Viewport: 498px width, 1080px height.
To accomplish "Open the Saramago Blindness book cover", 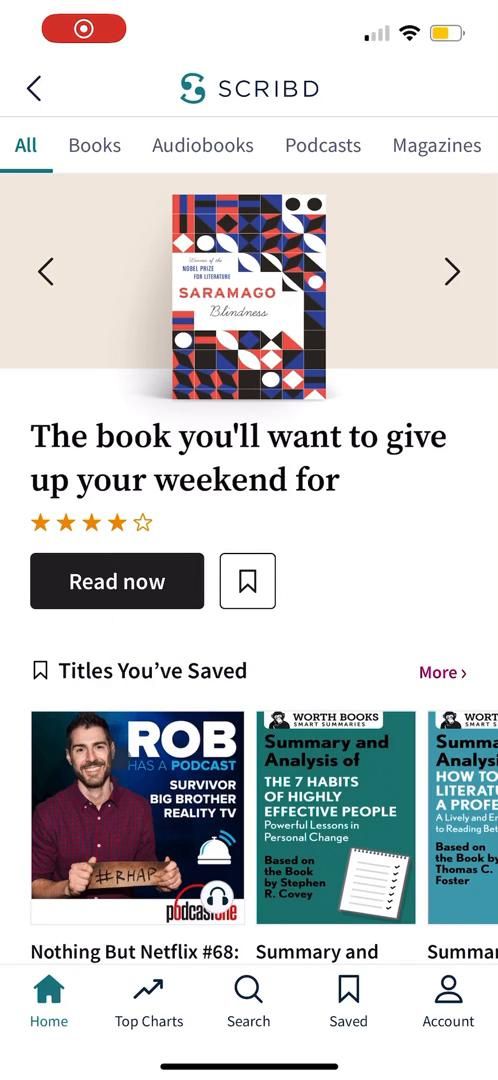I will coord(249,297).
